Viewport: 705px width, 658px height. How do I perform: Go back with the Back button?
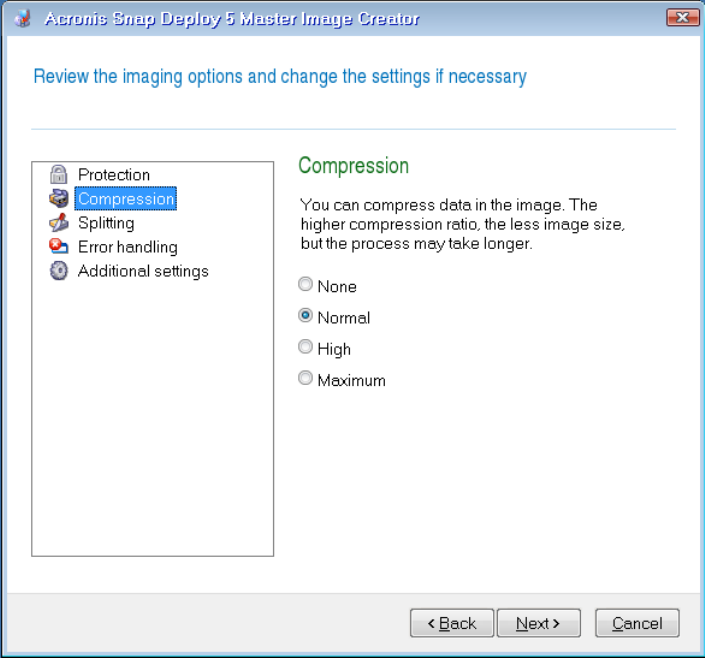[451, 623]
